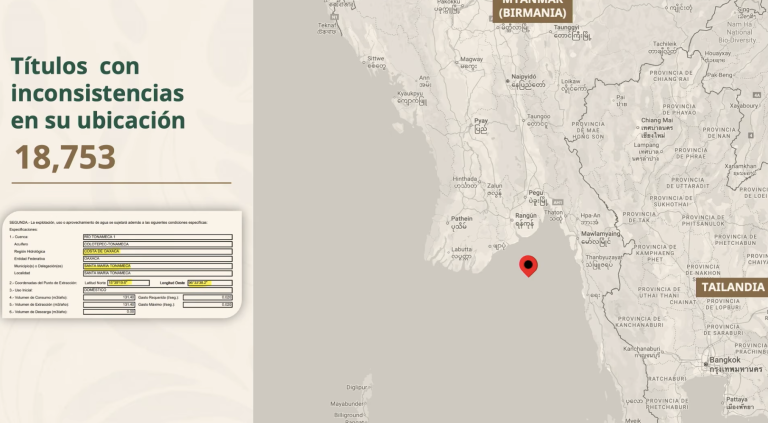Screen dimensions: 768x423
Task: Click the 18,753 count figure
Action: pyautogui.click(x=65, y=157)
